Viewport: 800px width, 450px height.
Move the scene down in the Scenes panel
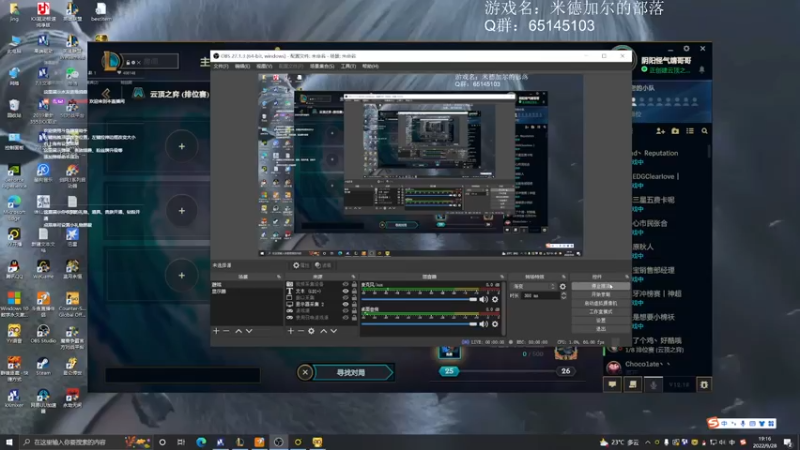coord(249,331)
